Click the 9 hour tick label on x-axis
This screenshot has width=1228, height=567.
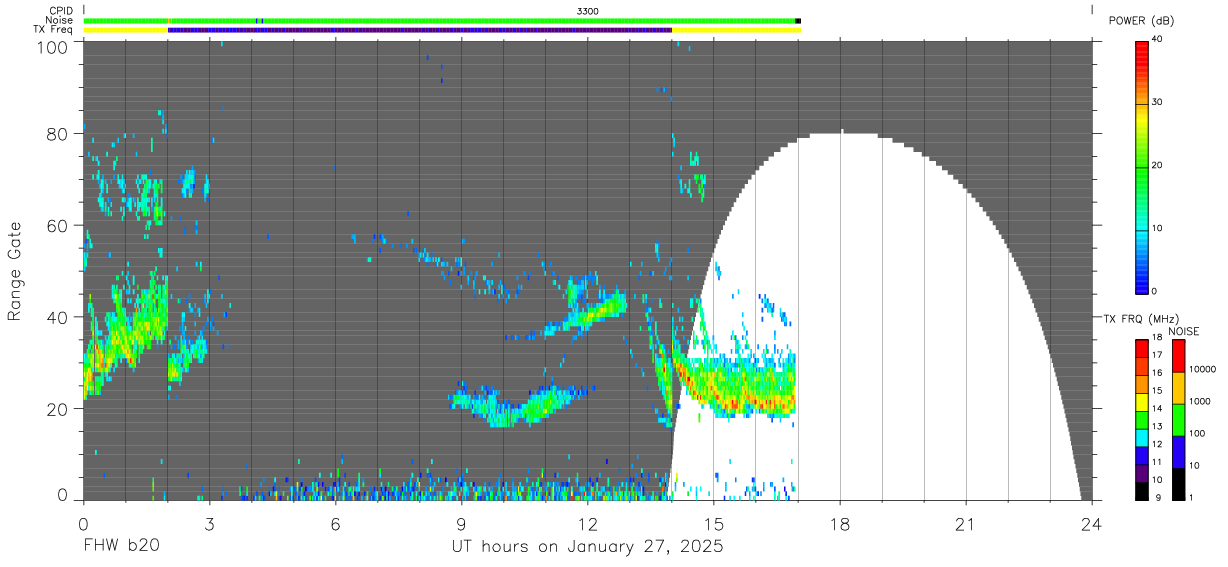(x=461, y=523)
